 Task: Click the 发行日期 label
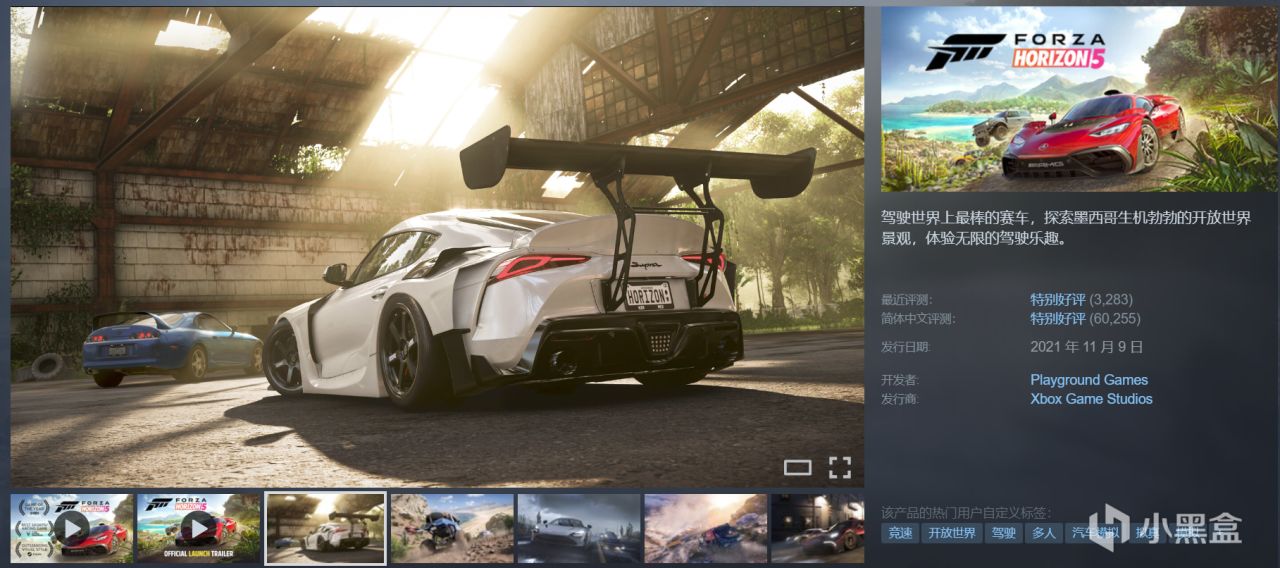tap(906, 348)
